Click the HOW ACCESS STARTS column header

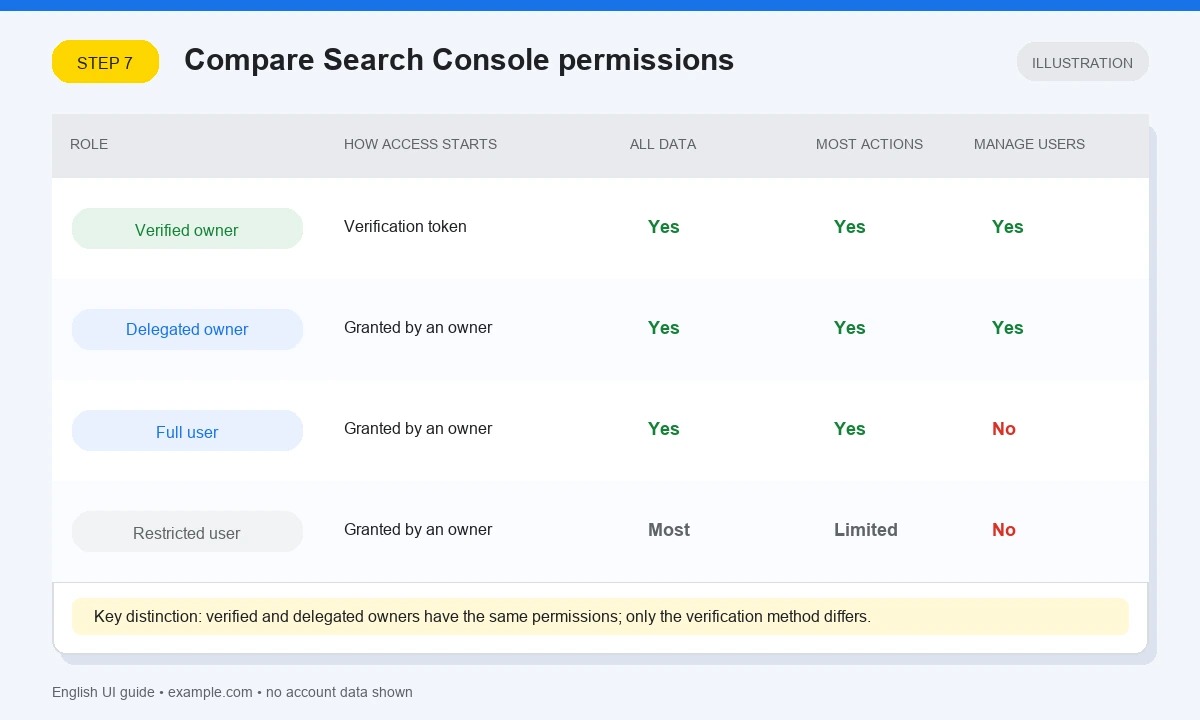point(420,144)
